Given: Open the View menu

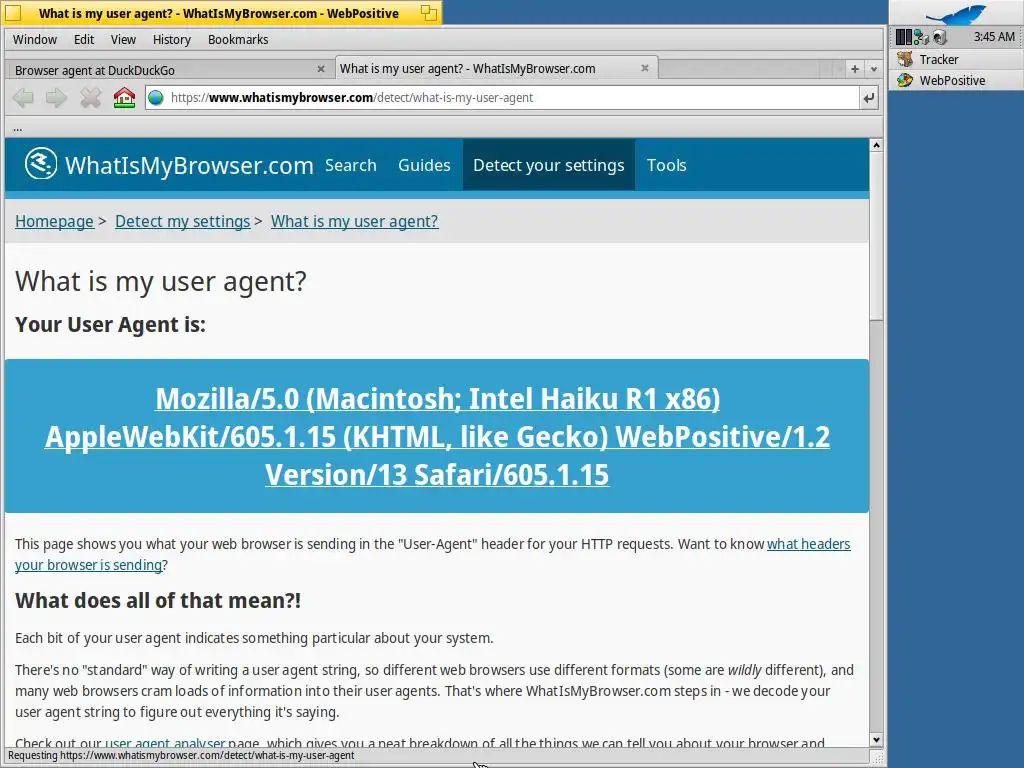Looking at the screenshot, I should click(123, 39).
